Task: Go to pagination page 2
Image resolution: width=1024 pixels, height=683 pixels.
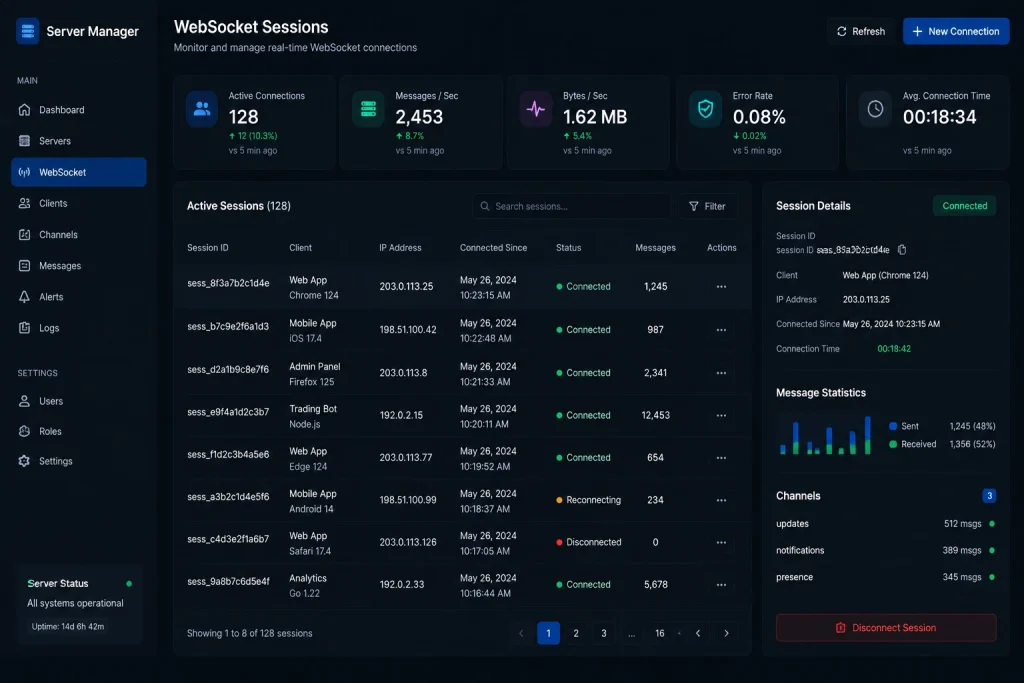Action: (575, 633)
